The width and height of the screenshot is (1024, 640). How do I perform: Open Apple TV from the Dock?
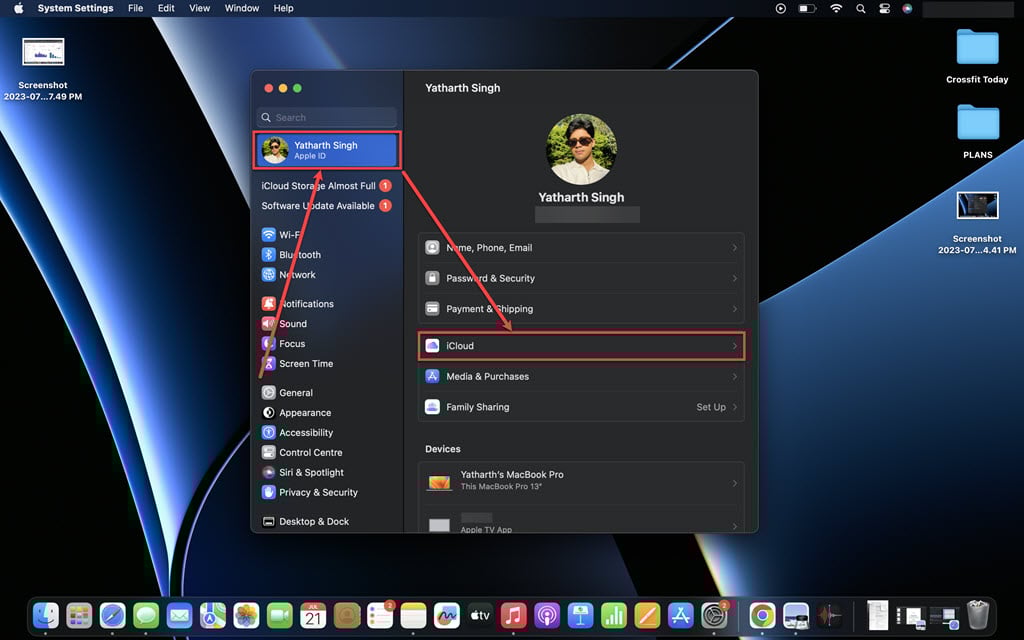click(x=480, y=615)
